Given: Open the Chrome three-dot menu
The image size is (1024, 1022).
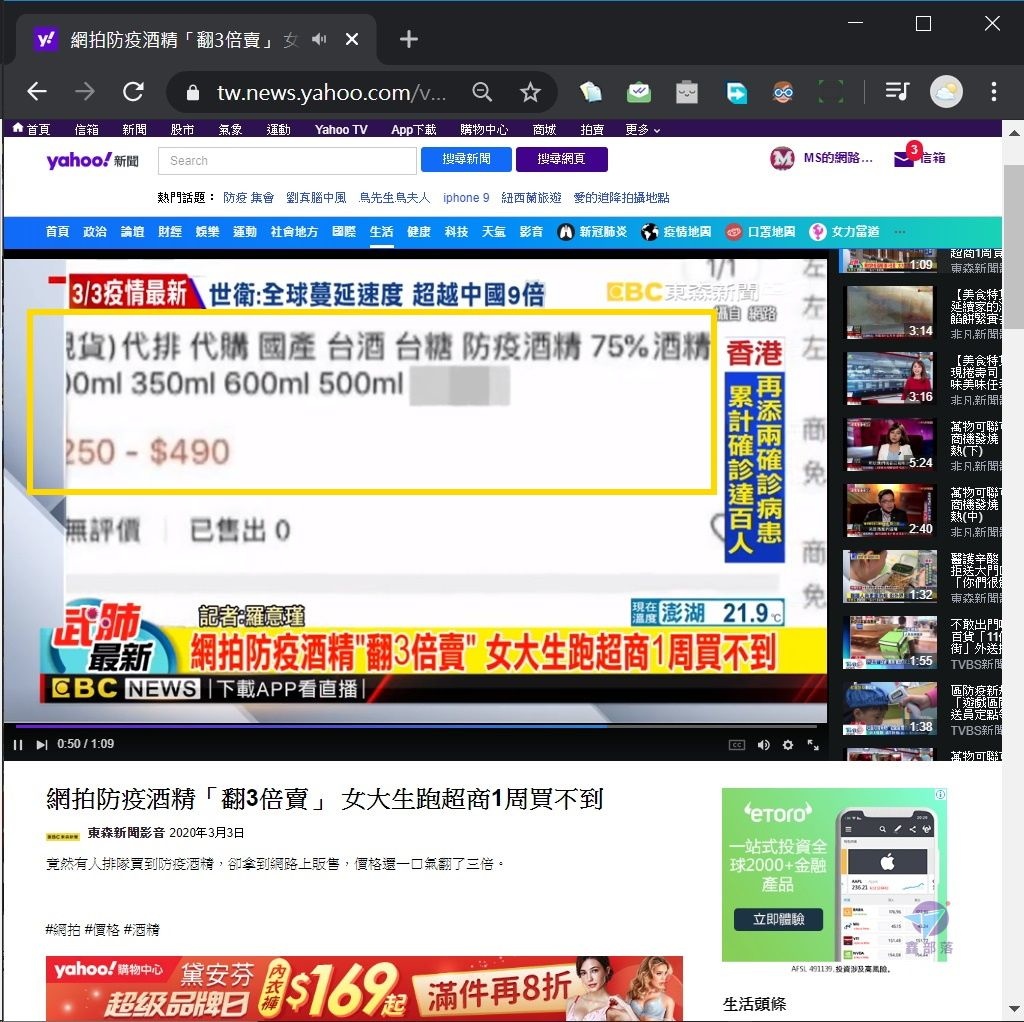Looking at the screenshot, I should 993,91.
